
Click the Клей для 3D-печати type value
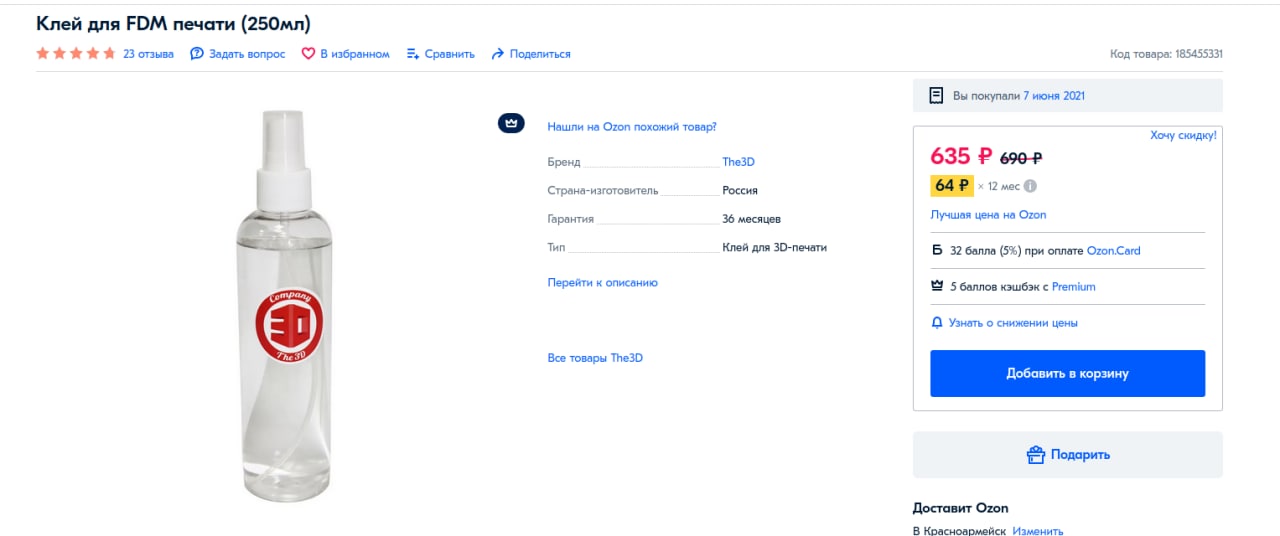click(x=775, y=247)
